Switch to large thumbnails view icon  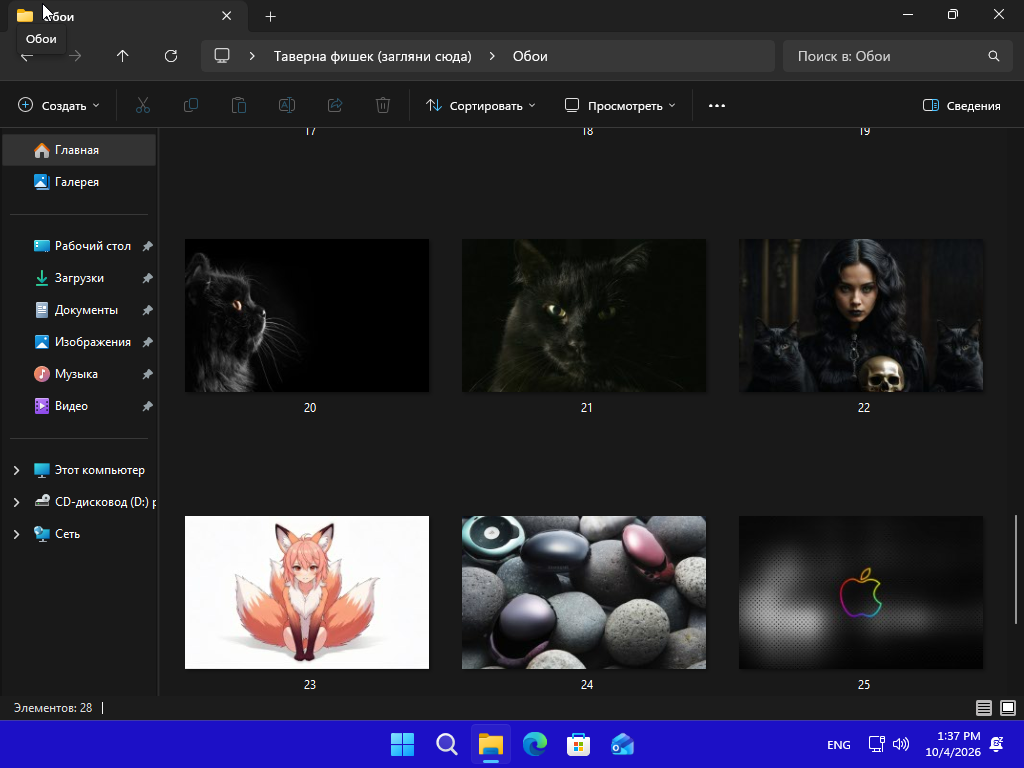pos(1008,707)
